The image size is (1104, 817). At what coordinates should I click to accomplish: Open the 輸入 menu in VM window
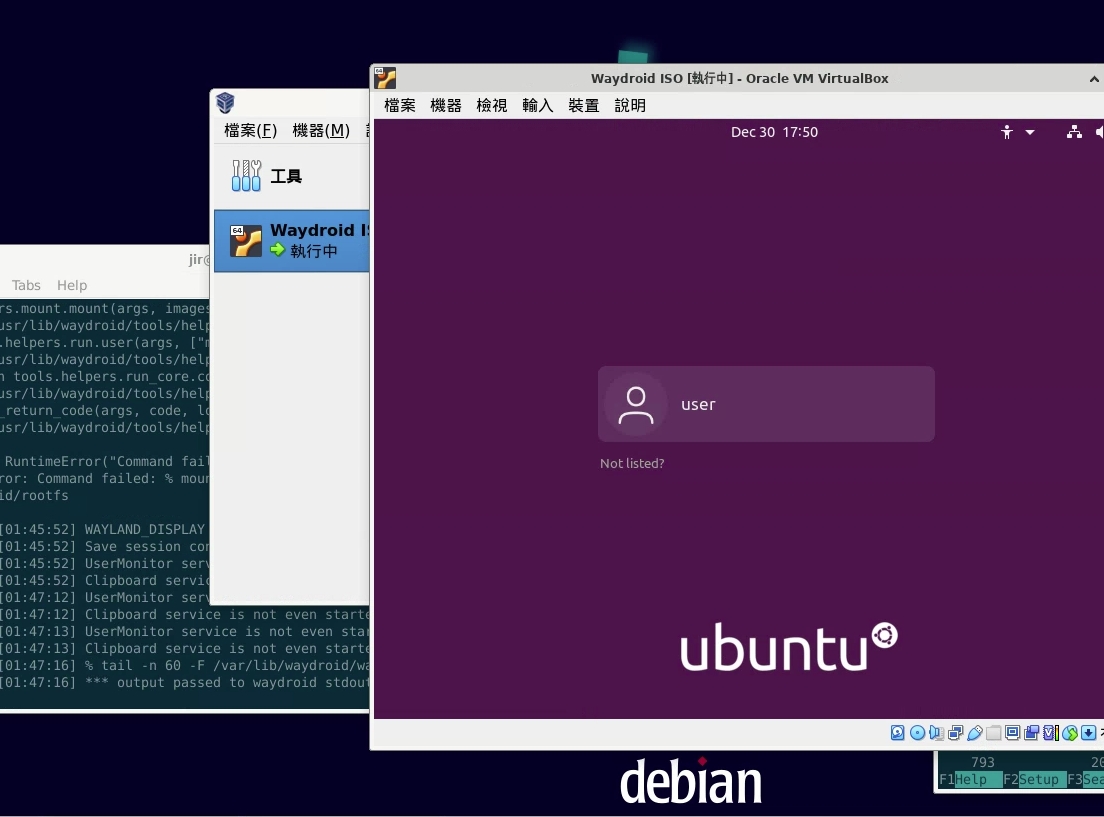(538, 106)
